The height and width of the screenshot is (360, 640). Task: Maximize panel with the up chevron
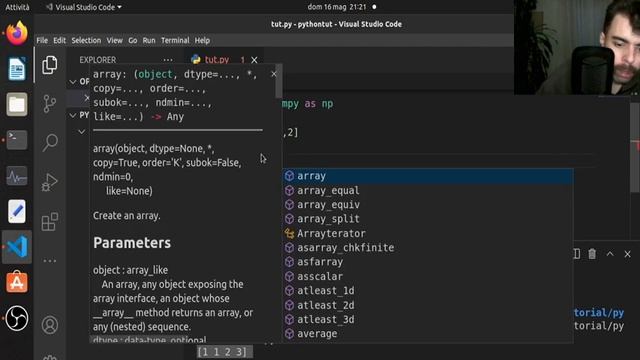click(610, 254)
